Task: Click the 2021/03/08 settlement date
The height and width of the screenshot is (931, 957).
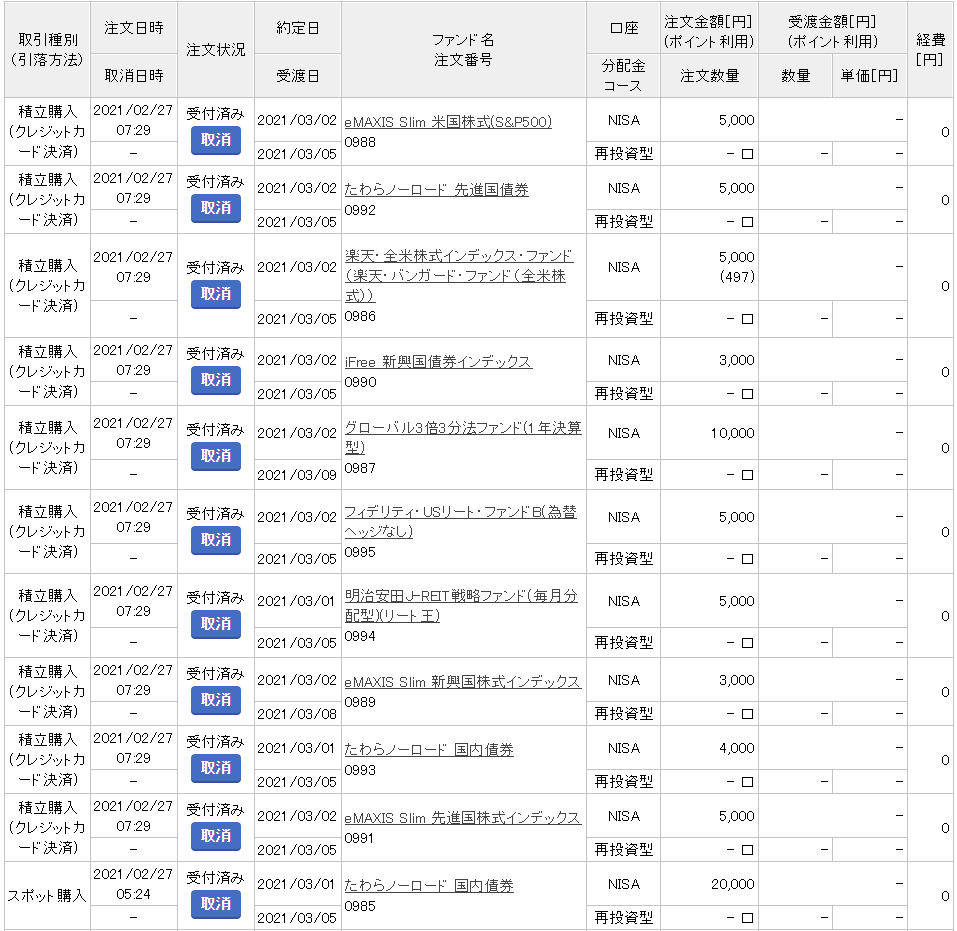Action: tap(297, 714)
